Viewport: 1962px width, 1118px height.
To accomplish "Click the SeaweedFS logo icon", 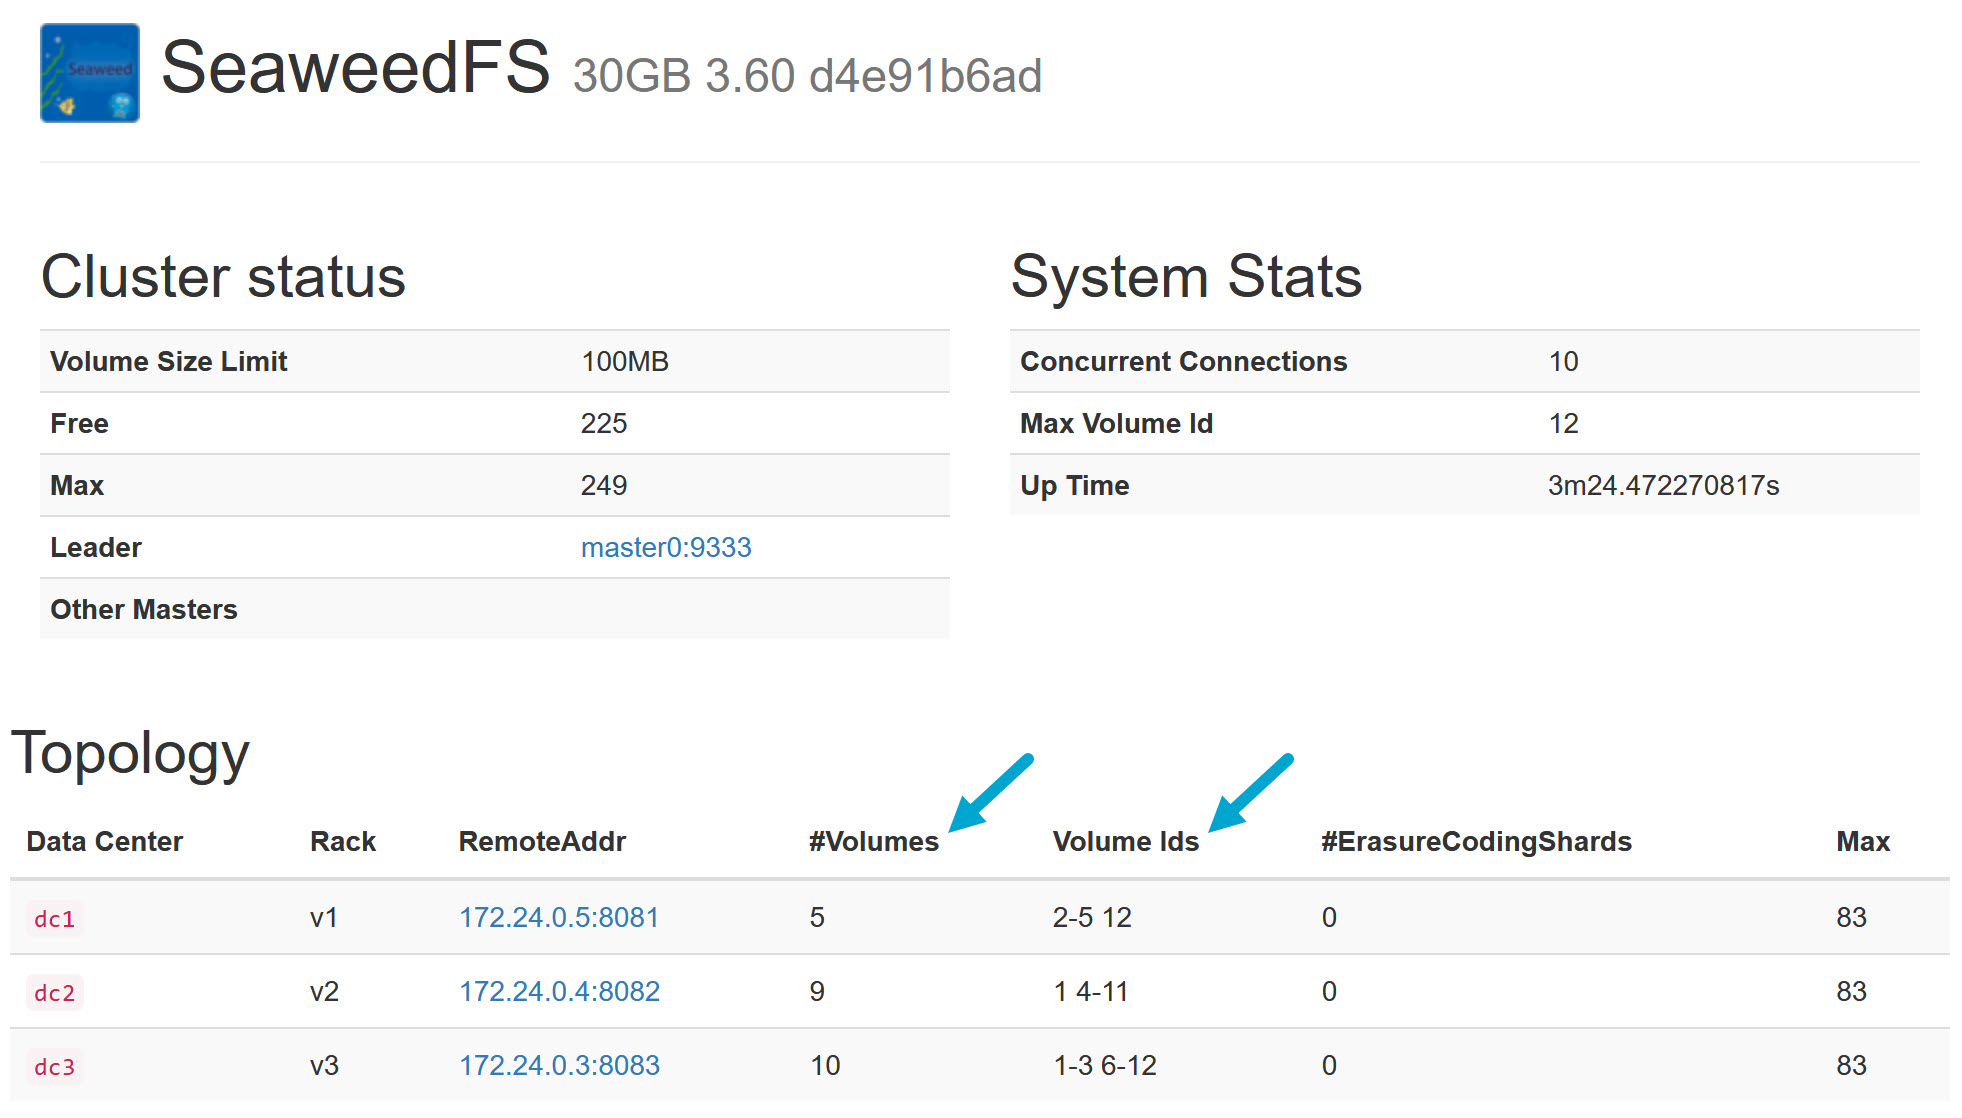I will [x=89, y=73].
